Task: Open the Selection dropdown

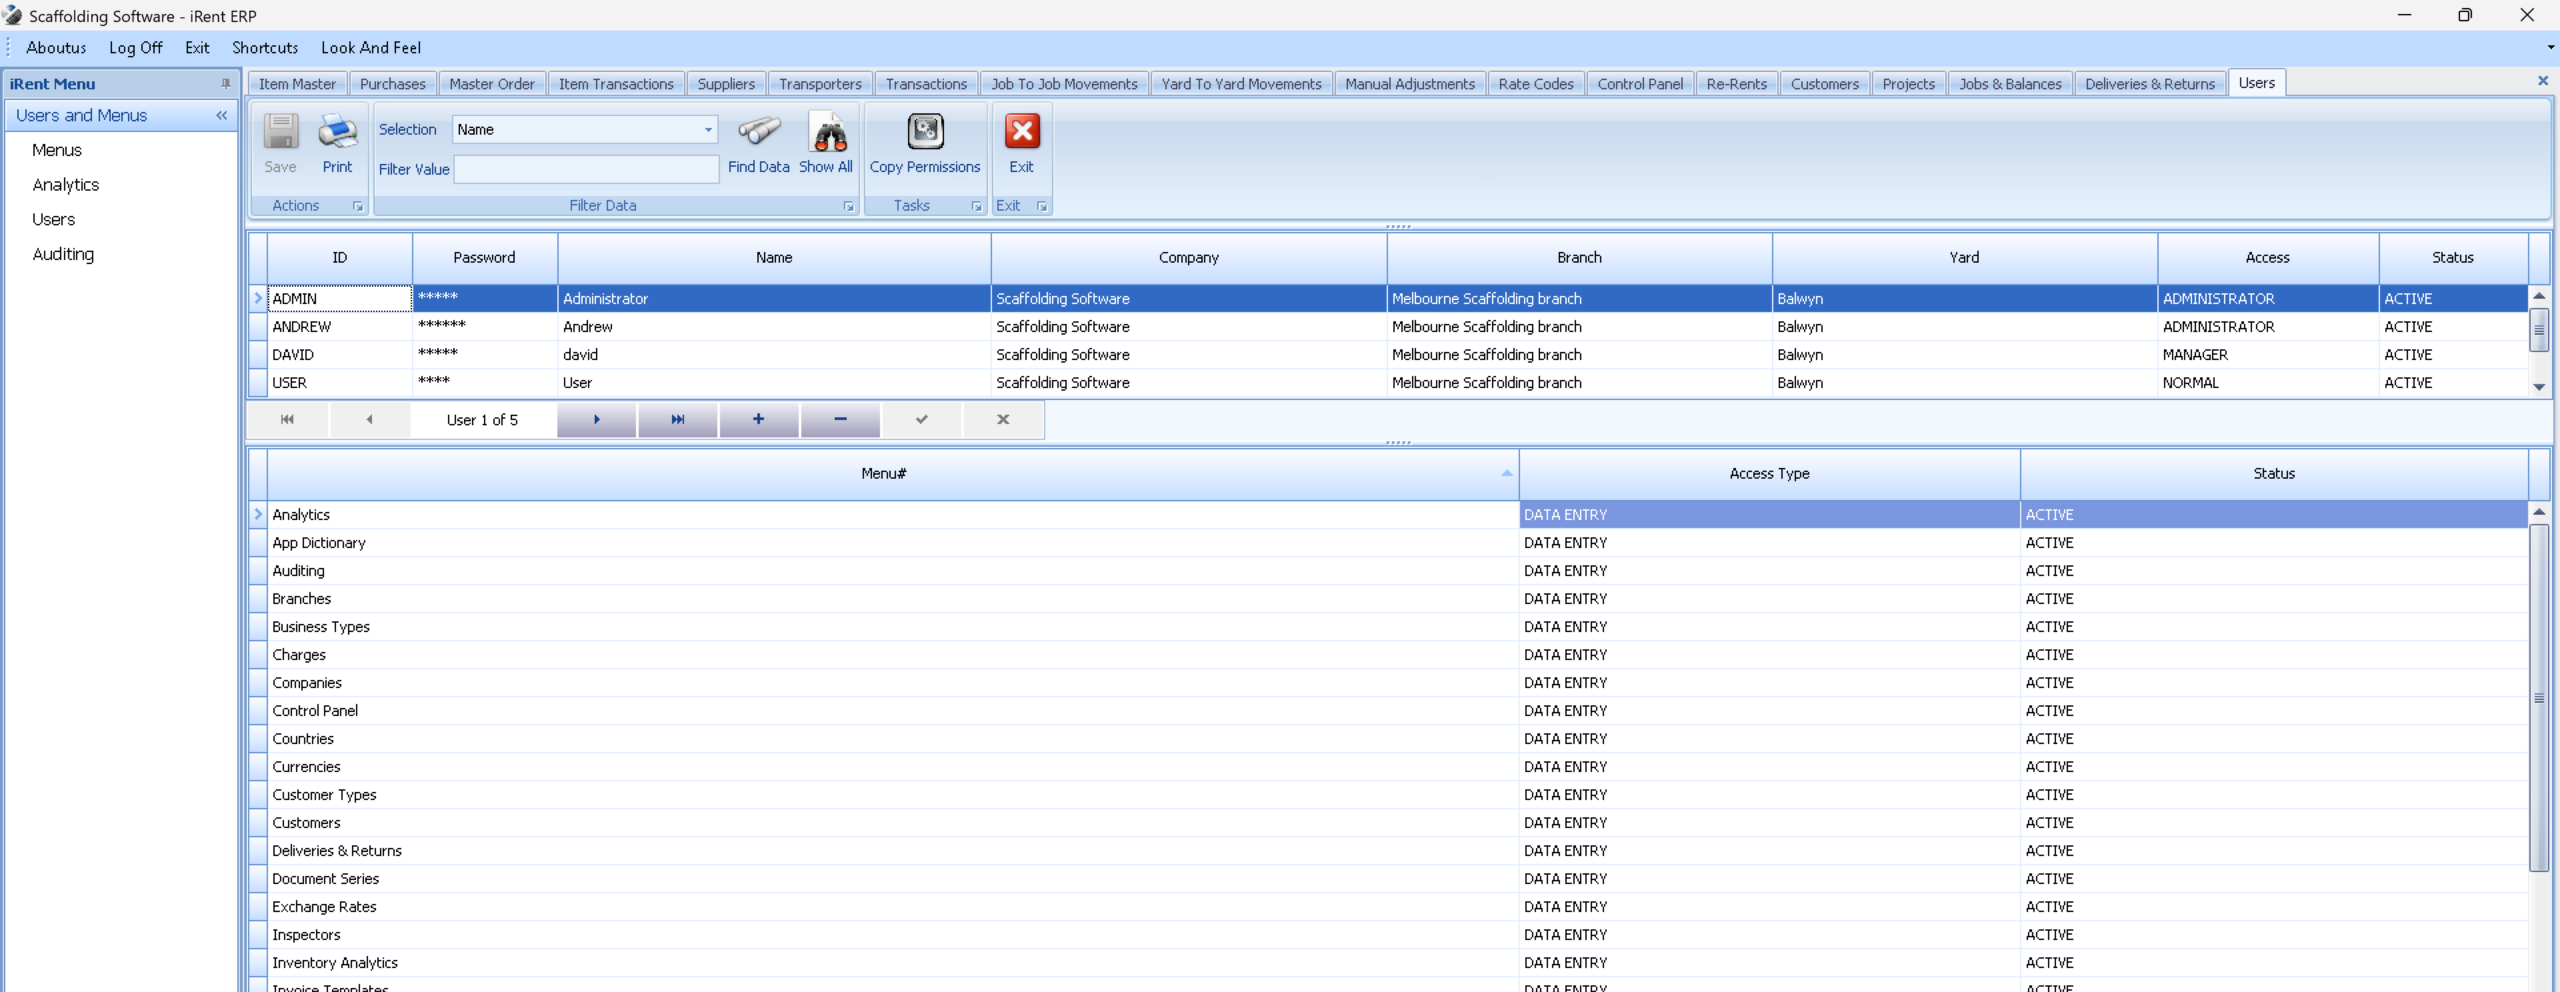Action: [x=708, y=130]
